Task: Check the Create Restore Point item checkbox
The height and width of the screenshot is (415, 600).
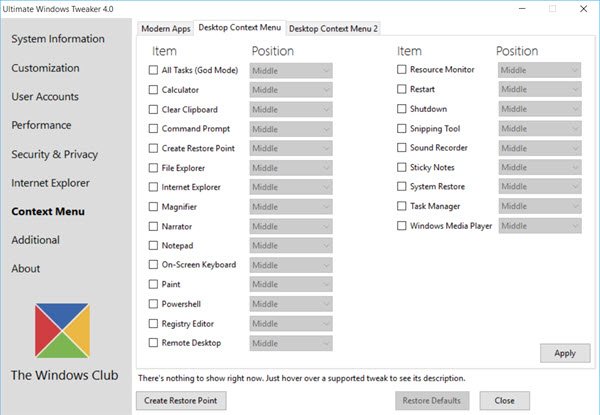Action: 153,148
